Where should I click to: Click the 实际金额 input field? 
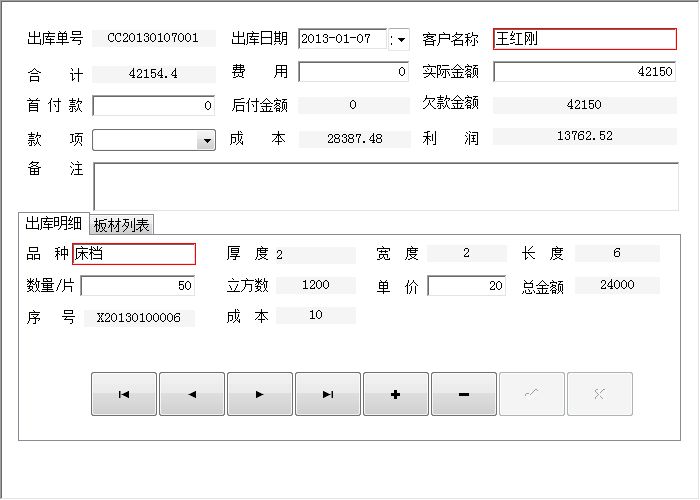coord(585,73)
